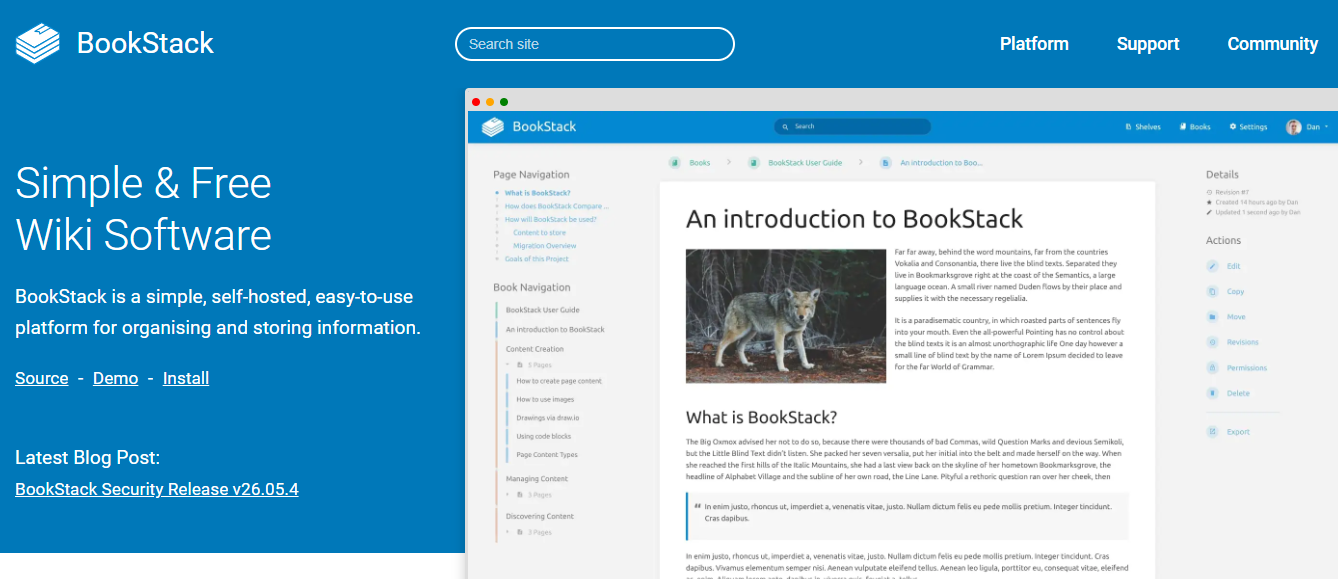Expand 3 Pages under Managing Content
This screenshot has height=579, width=1338.
click(529, 495)
